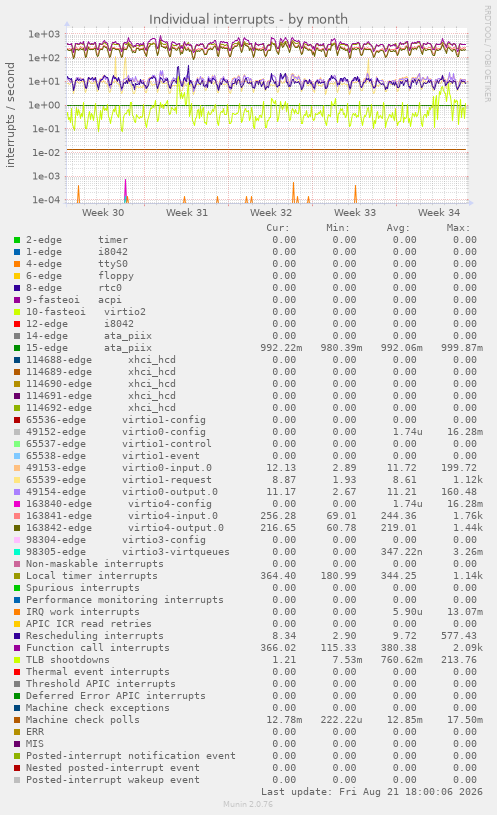This screenshot has width=497, height=815.
Task: Click the Munin 2.0.76 footer text
Action: [248, 804]
